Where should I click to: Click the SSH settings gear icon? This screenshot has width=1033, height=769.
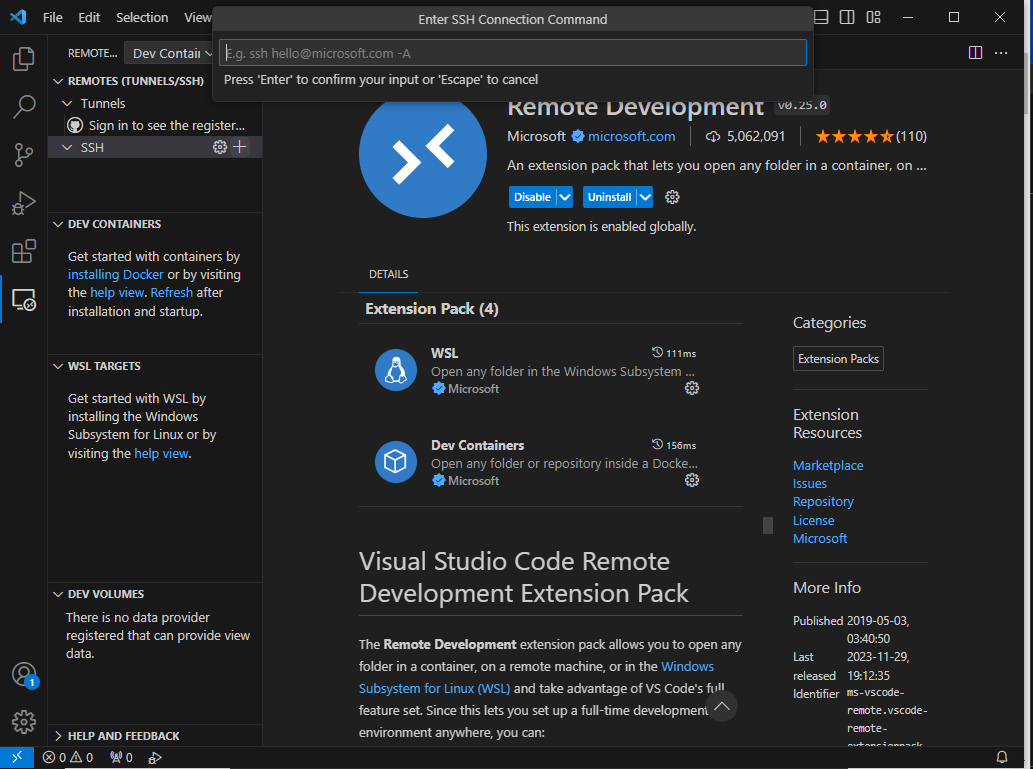click(219, 147)
